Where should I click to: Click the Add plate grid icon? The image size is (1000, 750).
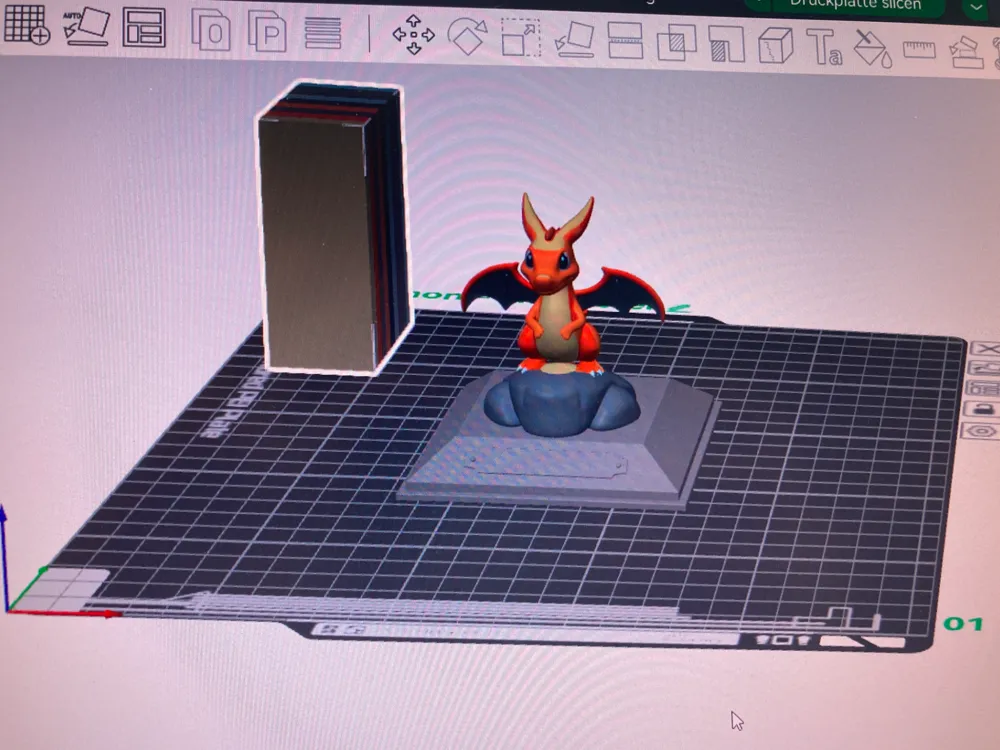pos(27,24)
